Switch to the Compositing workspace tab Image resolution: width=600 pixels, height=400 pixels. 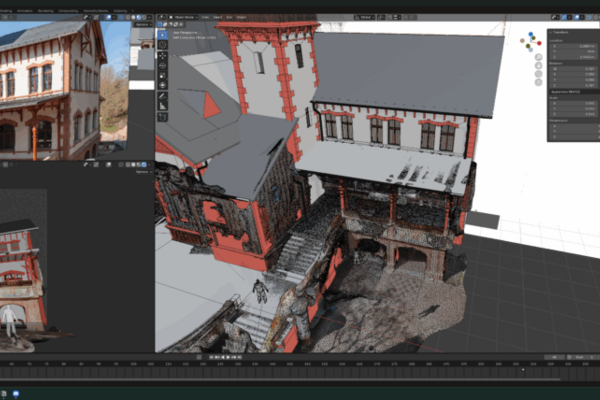(x=68, y=11)
